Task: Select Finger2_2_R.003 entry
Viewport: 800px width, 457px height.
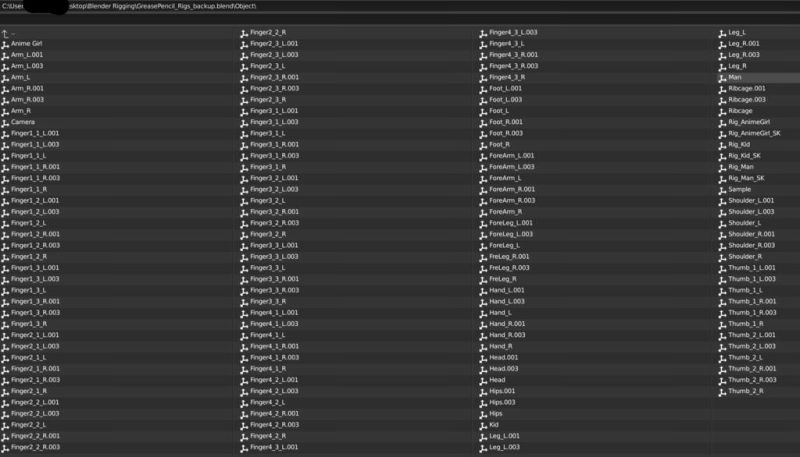Action: coord(35,448)
